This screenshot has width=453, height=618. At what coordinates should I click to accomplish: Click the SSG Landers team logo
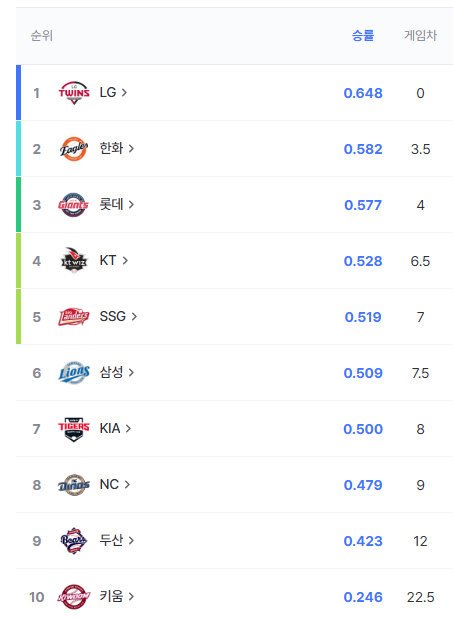(74, 316)
